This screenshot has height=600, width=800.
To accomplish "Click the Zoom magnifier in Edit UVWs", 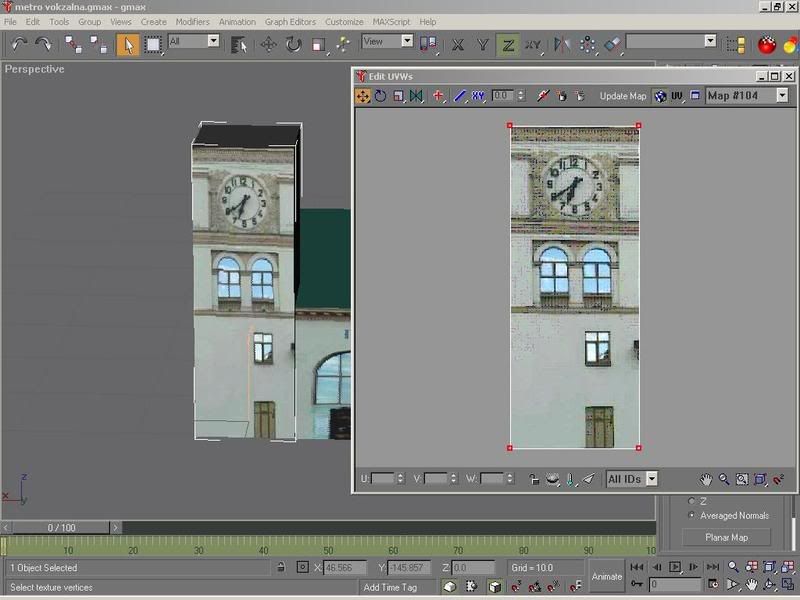I will [724, 479].
